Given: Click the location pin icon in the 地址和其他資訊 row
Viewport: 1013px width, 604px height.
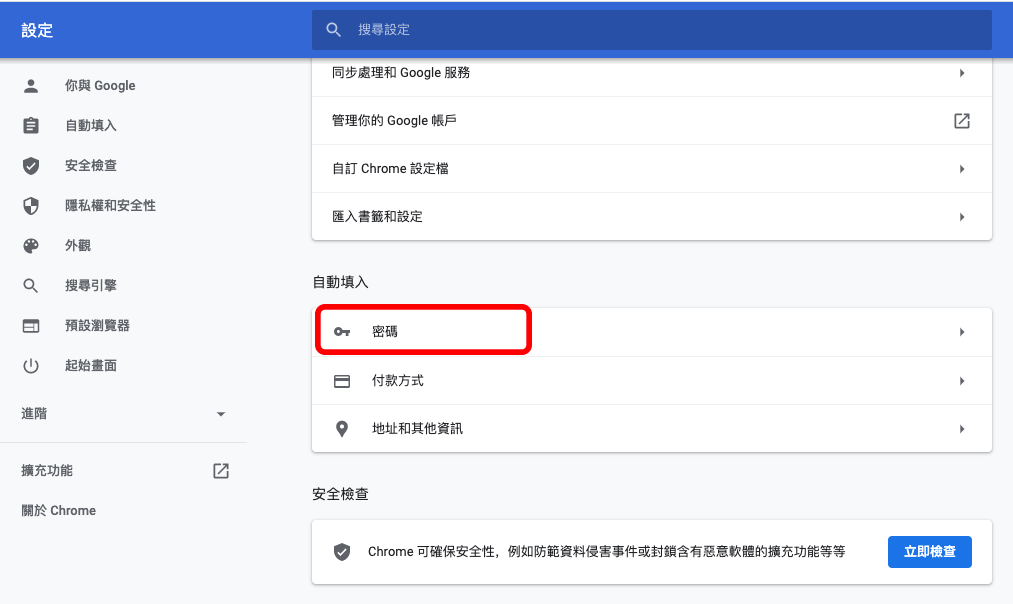Looking at the screenshot, I should 342,429.
